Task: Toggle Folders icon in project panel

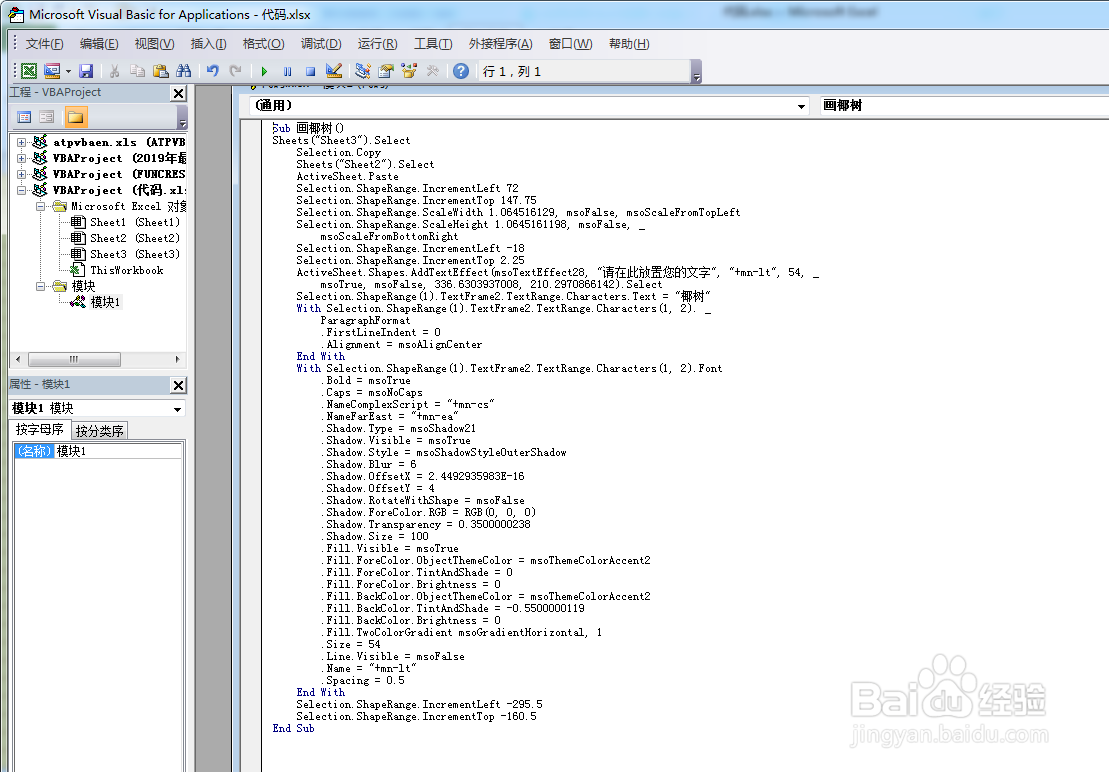Action: (x=76, y=117)
